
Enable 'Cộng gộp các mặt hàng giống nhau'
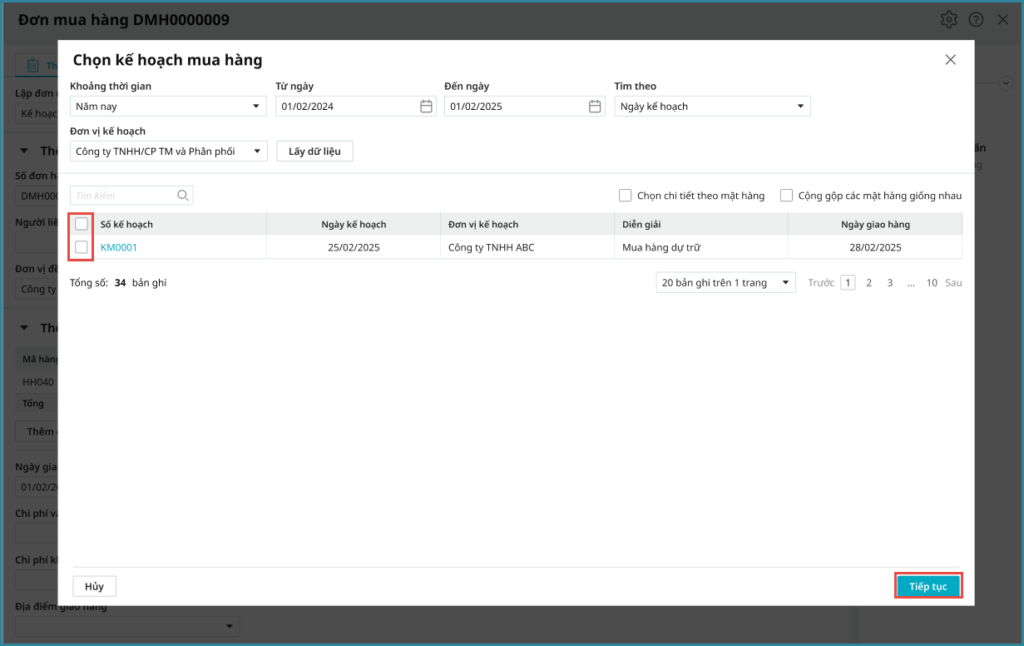tap(787, 196)
